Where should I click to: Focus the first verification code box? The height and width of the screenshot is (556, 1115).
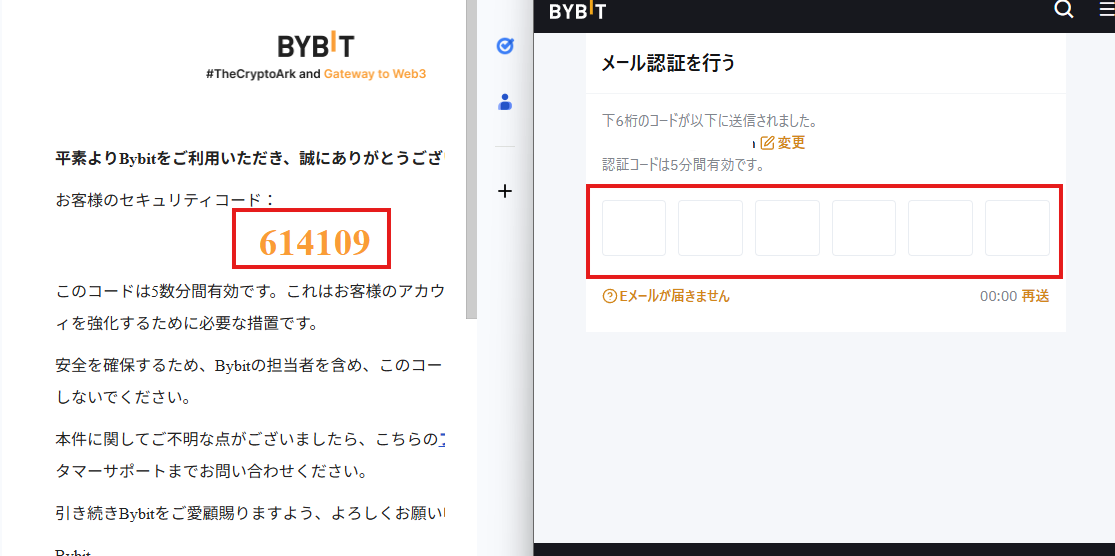click(x=634, y=228)
